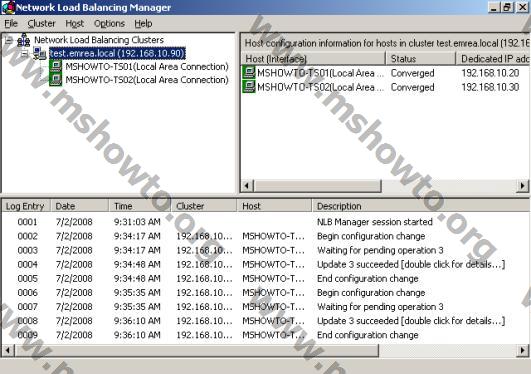Click the log pane's left scroll arrow
531x374 pixels.
coord(8,350)
